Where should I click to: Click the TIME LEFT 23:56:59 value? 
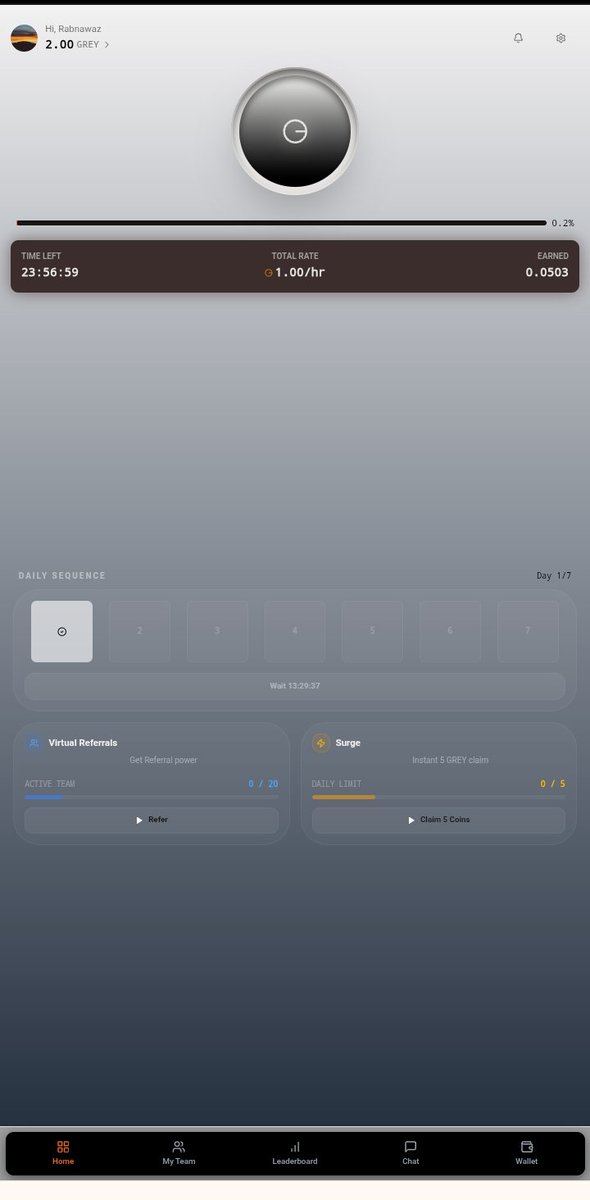tap(50, 272)
